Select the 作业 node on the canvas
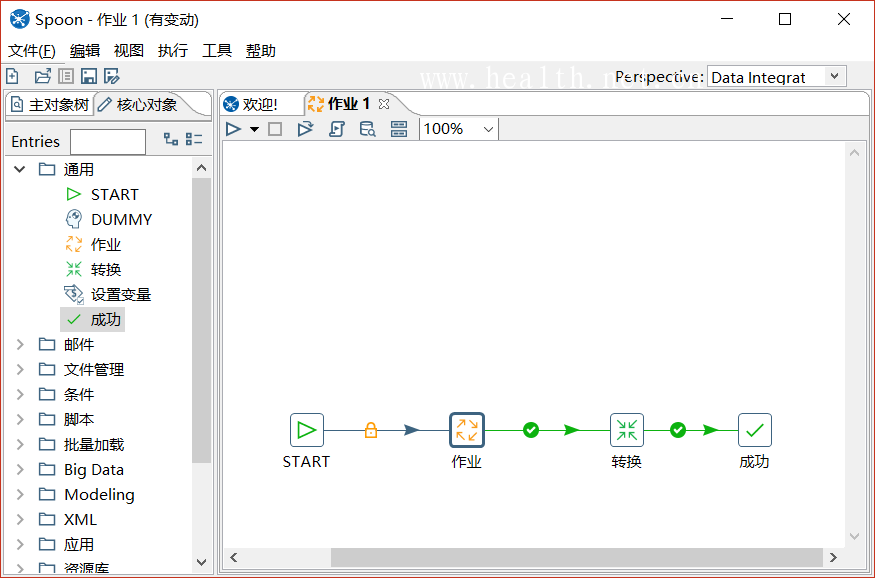The height and width of the screenshot is (578, 875). point(467,430)
